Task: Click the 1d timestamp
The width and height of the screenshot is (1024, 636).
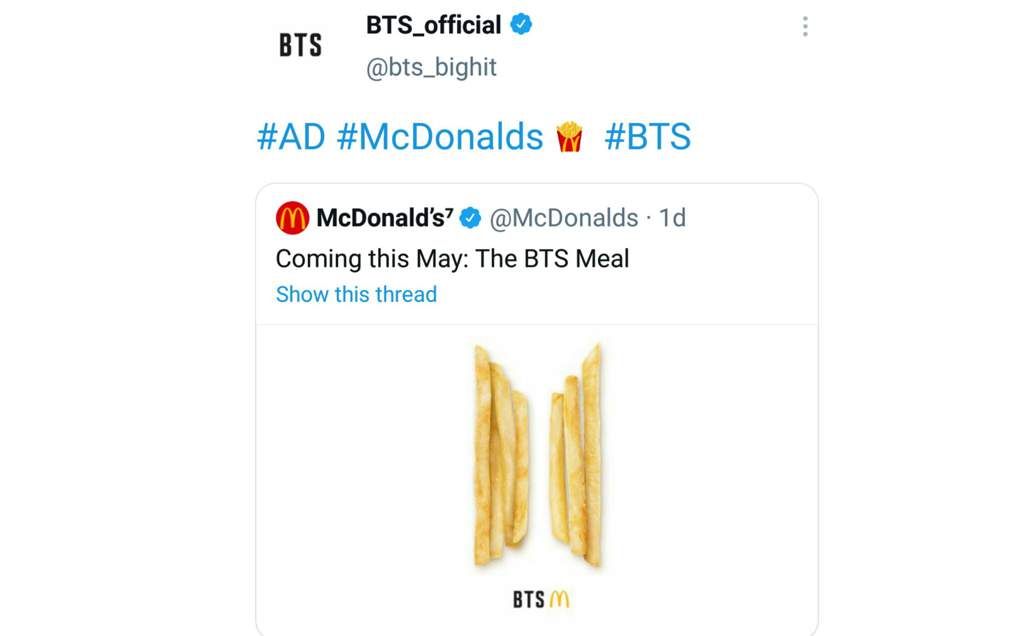Action: [672, 218]
